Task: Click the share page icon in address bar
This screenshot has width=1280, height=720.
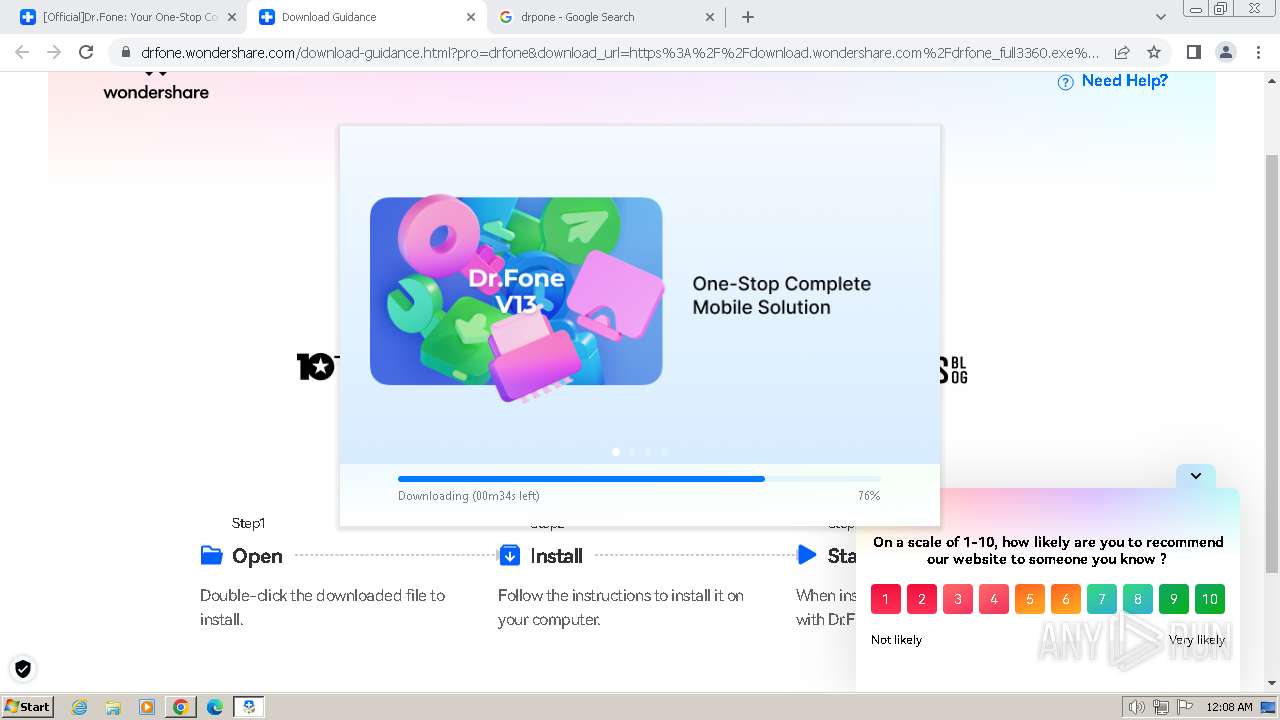Action: 1122,53
